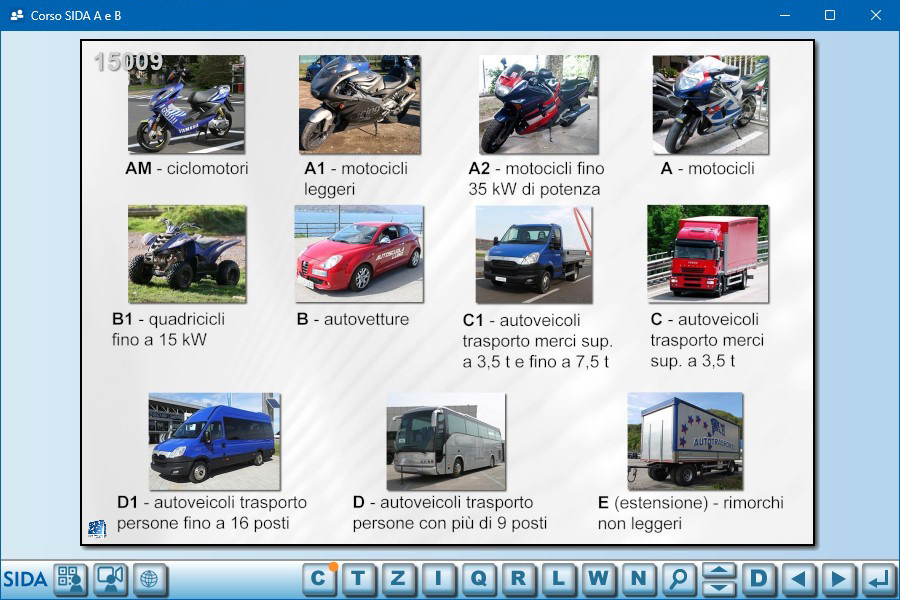Click the Q letter button
The image size is (900, 600).
[478, 578]
